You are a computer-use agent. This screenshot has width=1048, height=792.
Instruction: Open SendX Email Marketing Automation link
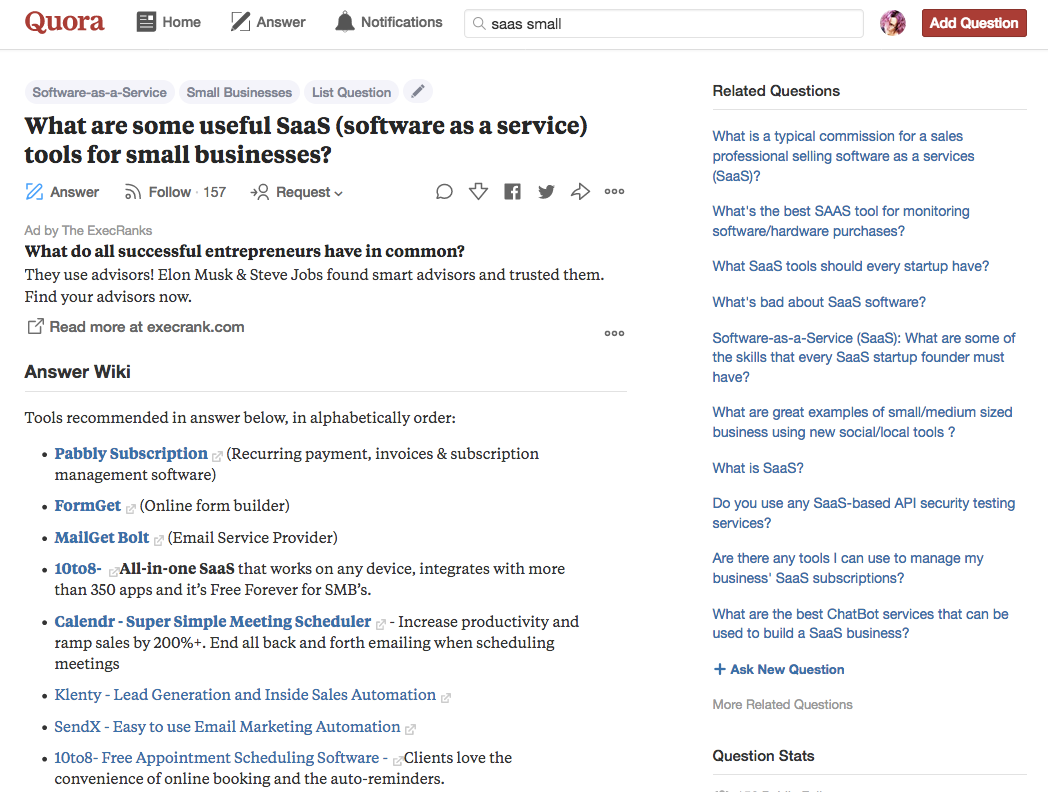pyautogui.click(x=227, y=727)
